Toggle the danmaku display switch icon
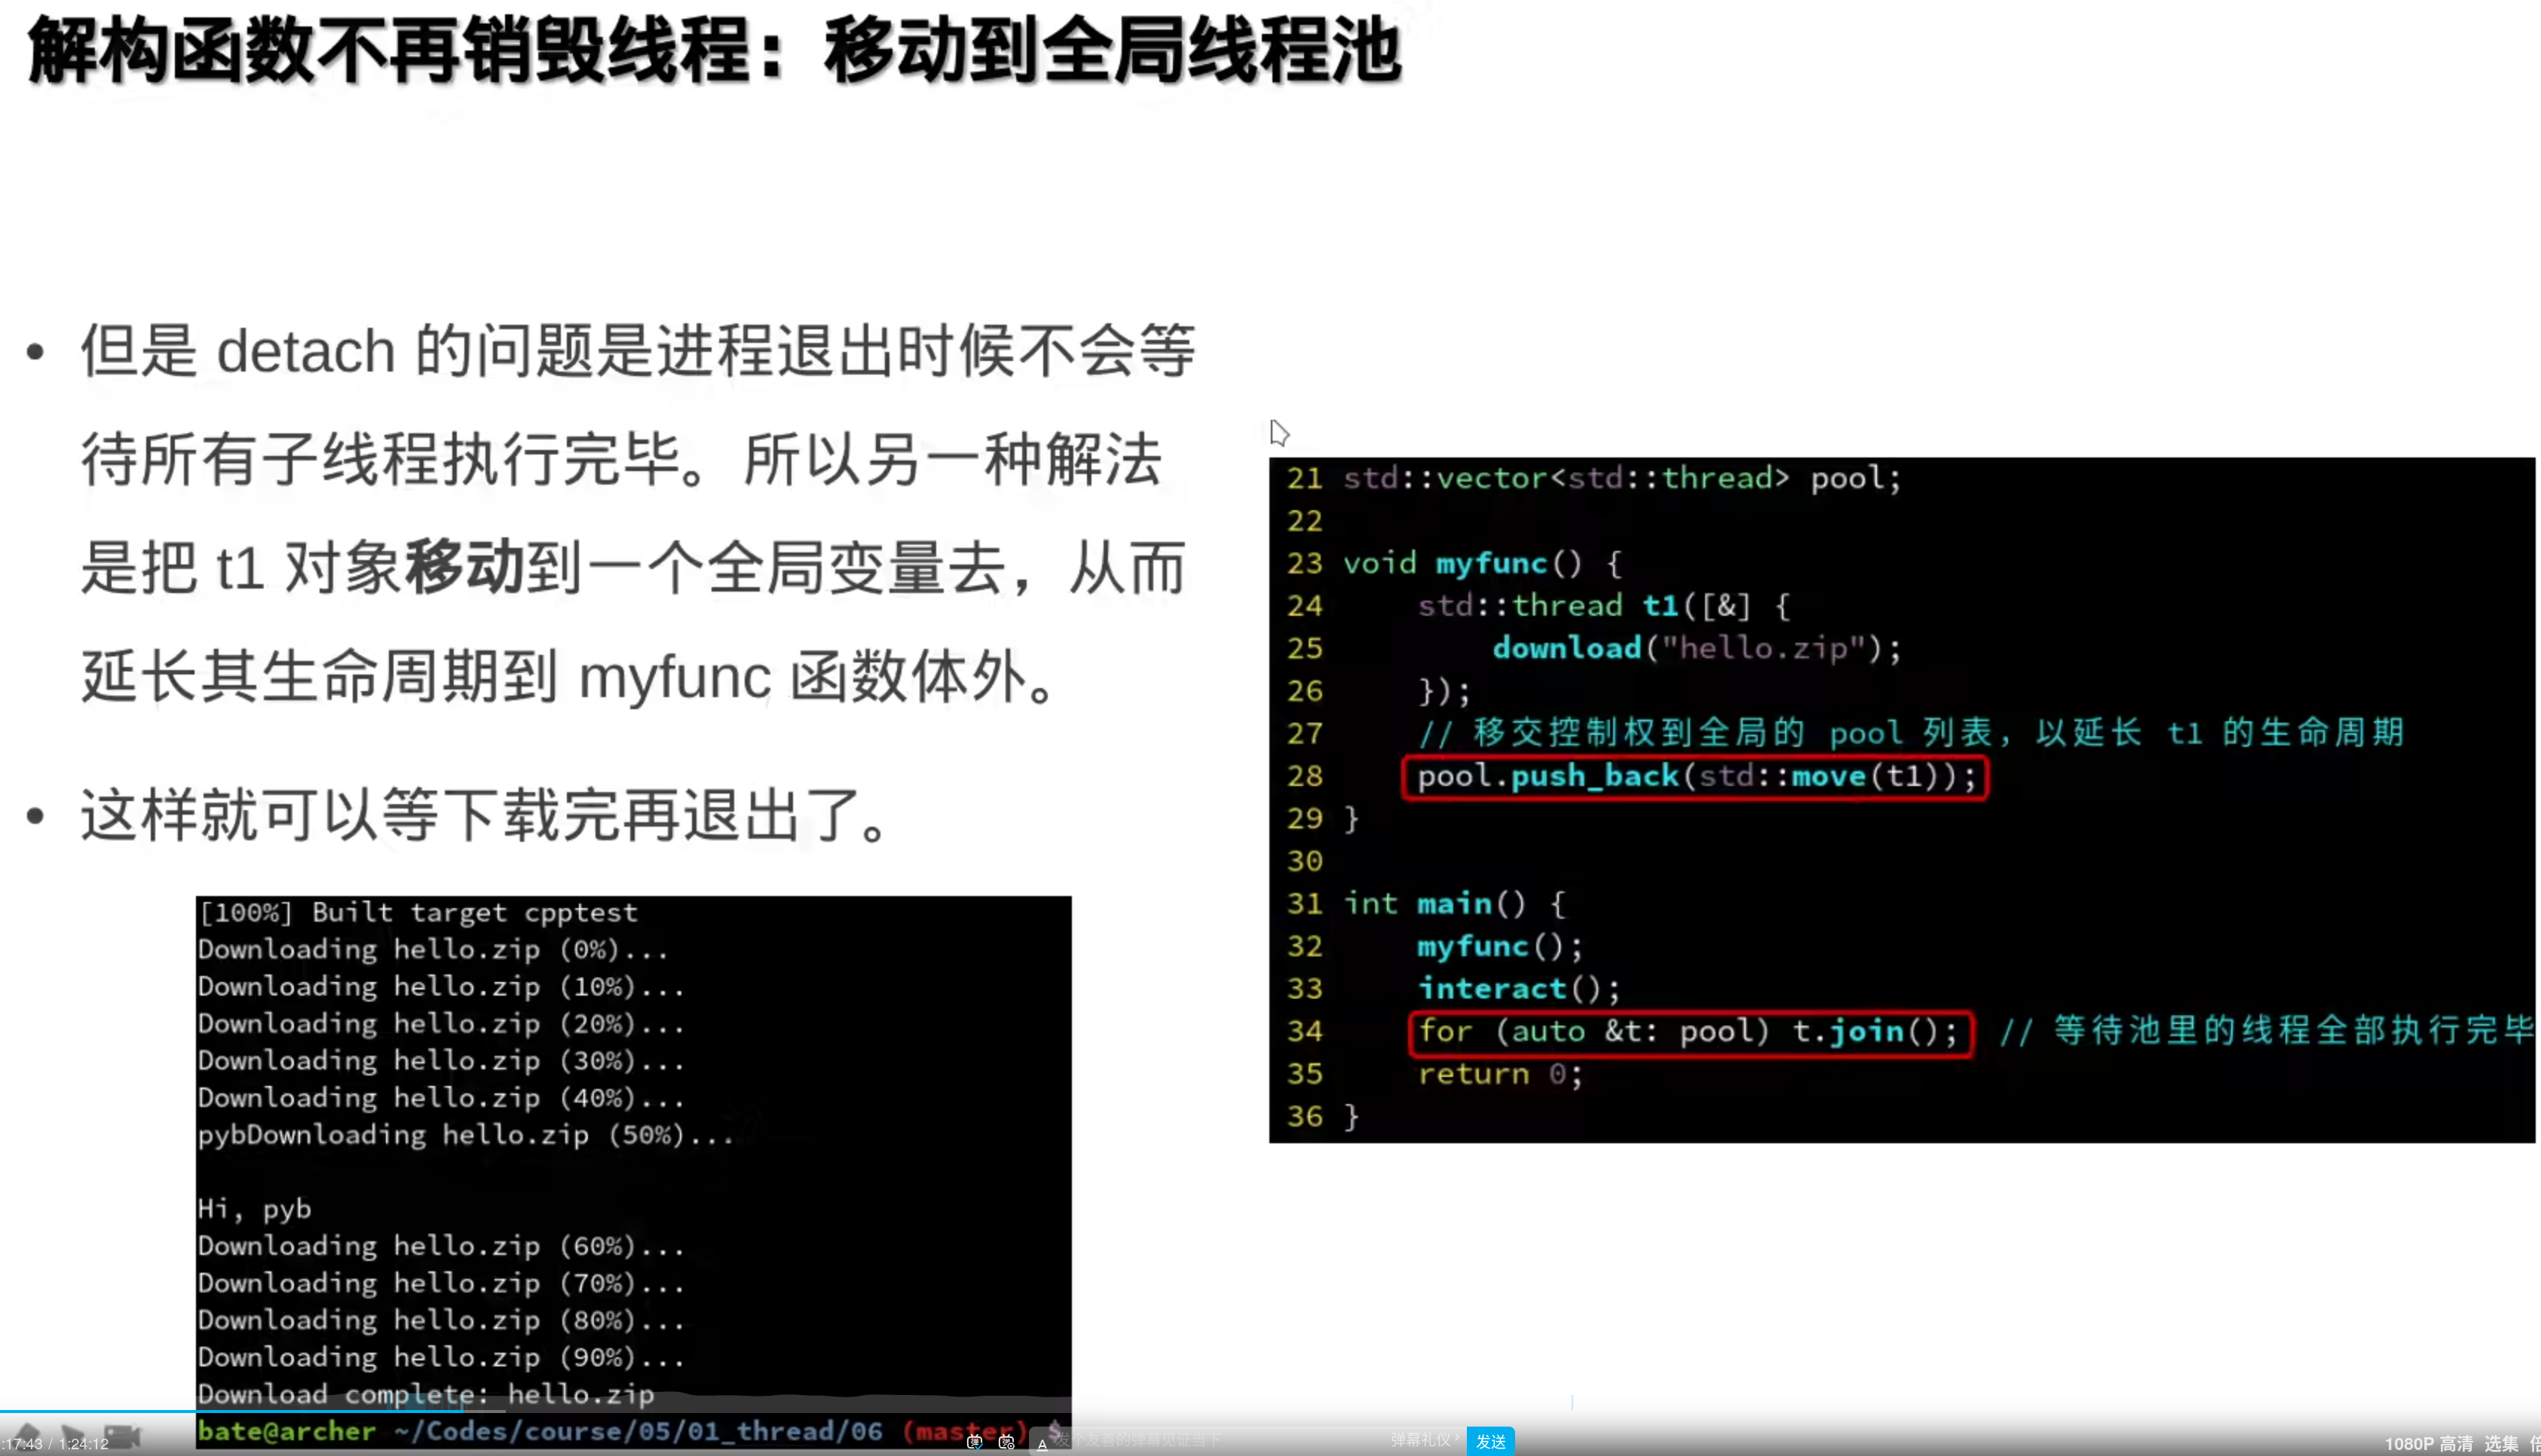The image size is (2541, 1456). [974, 1441]
